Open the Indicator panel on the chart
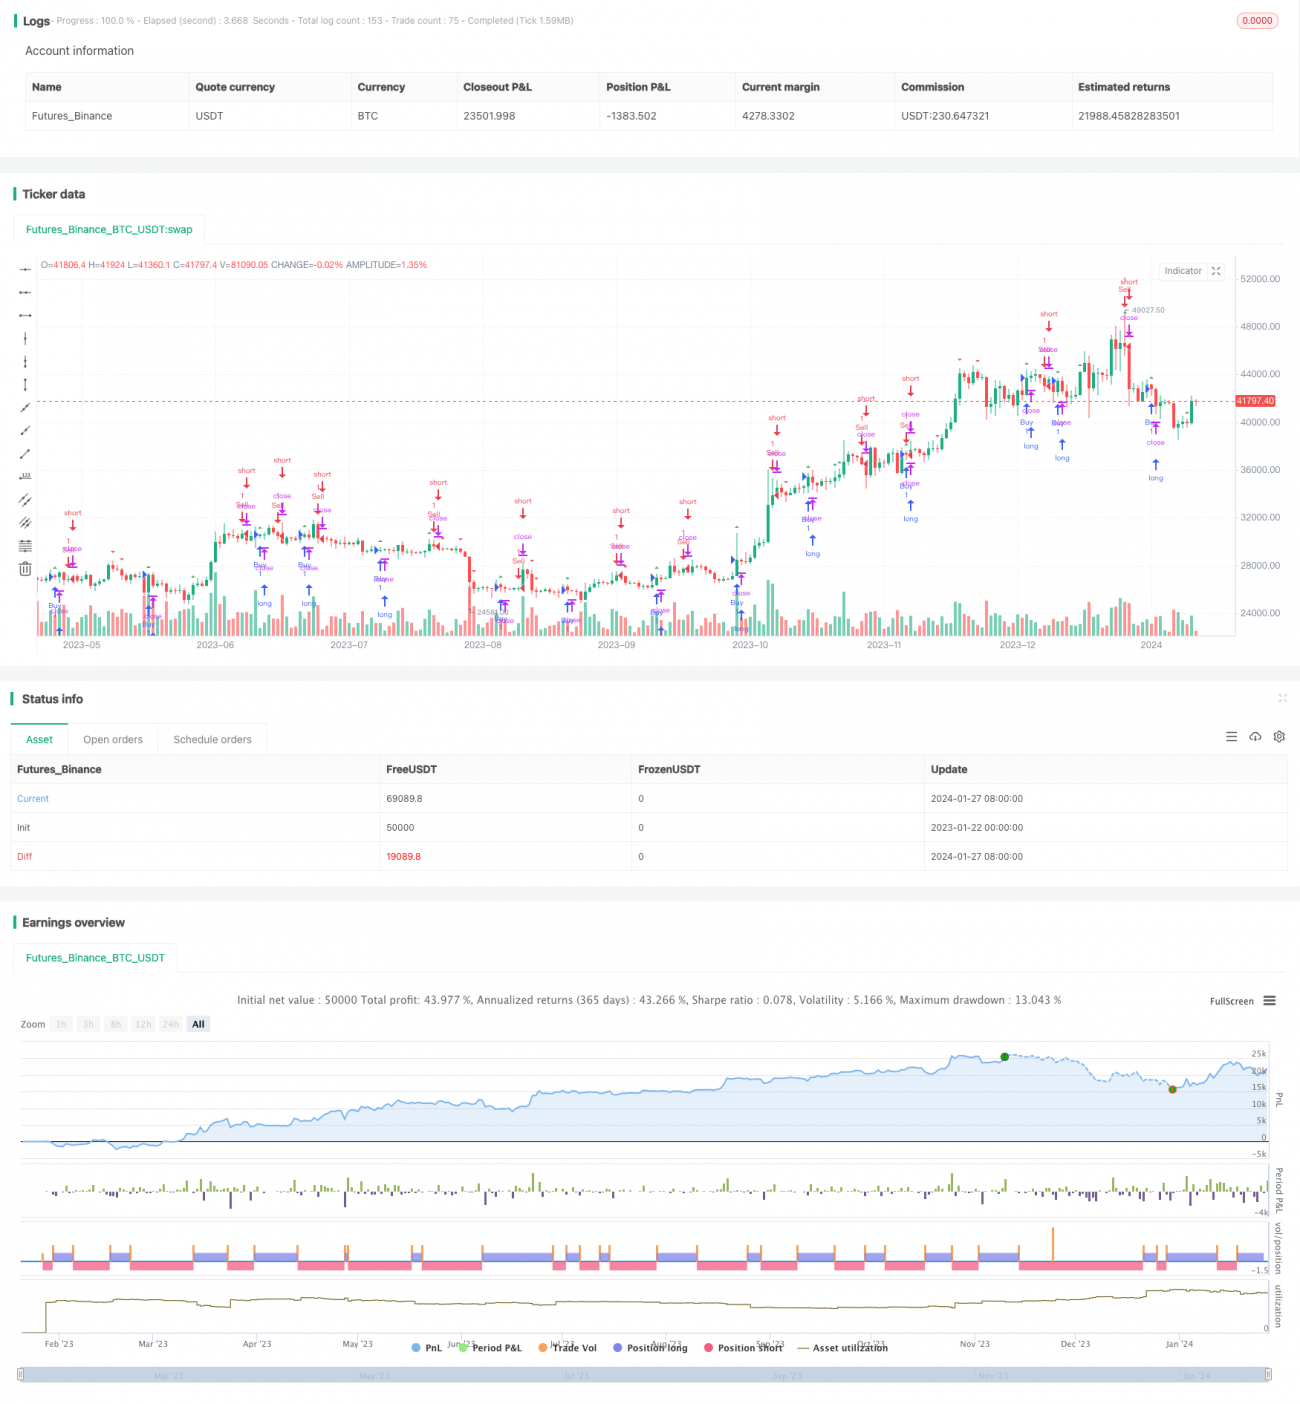1300x1404 pixels. point(1183,271)
